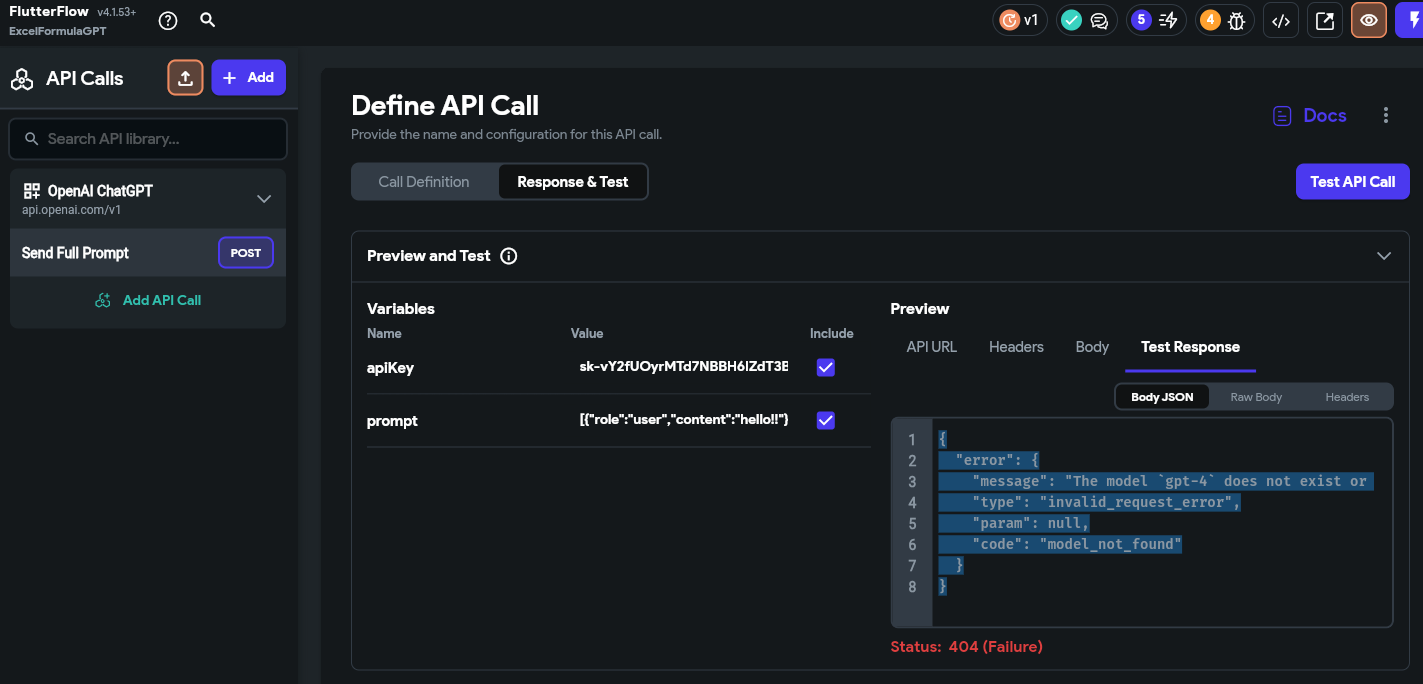Select the Test Response tab
The image size is (1423, 684).
1190,347
